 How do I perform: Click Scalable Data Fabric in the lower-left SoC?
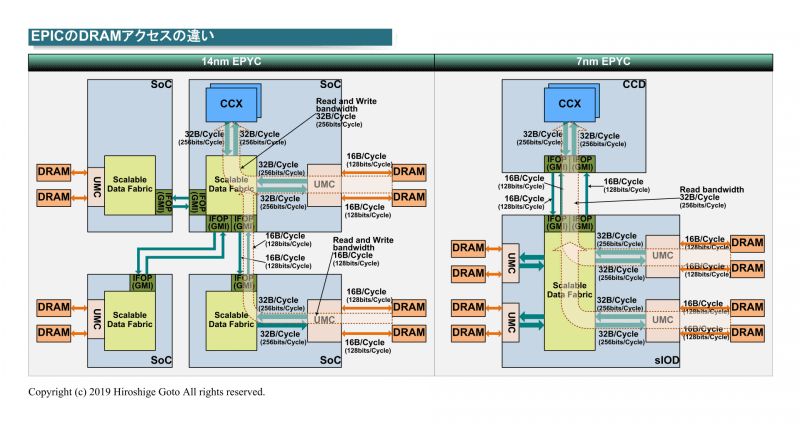tap(130, 320)
